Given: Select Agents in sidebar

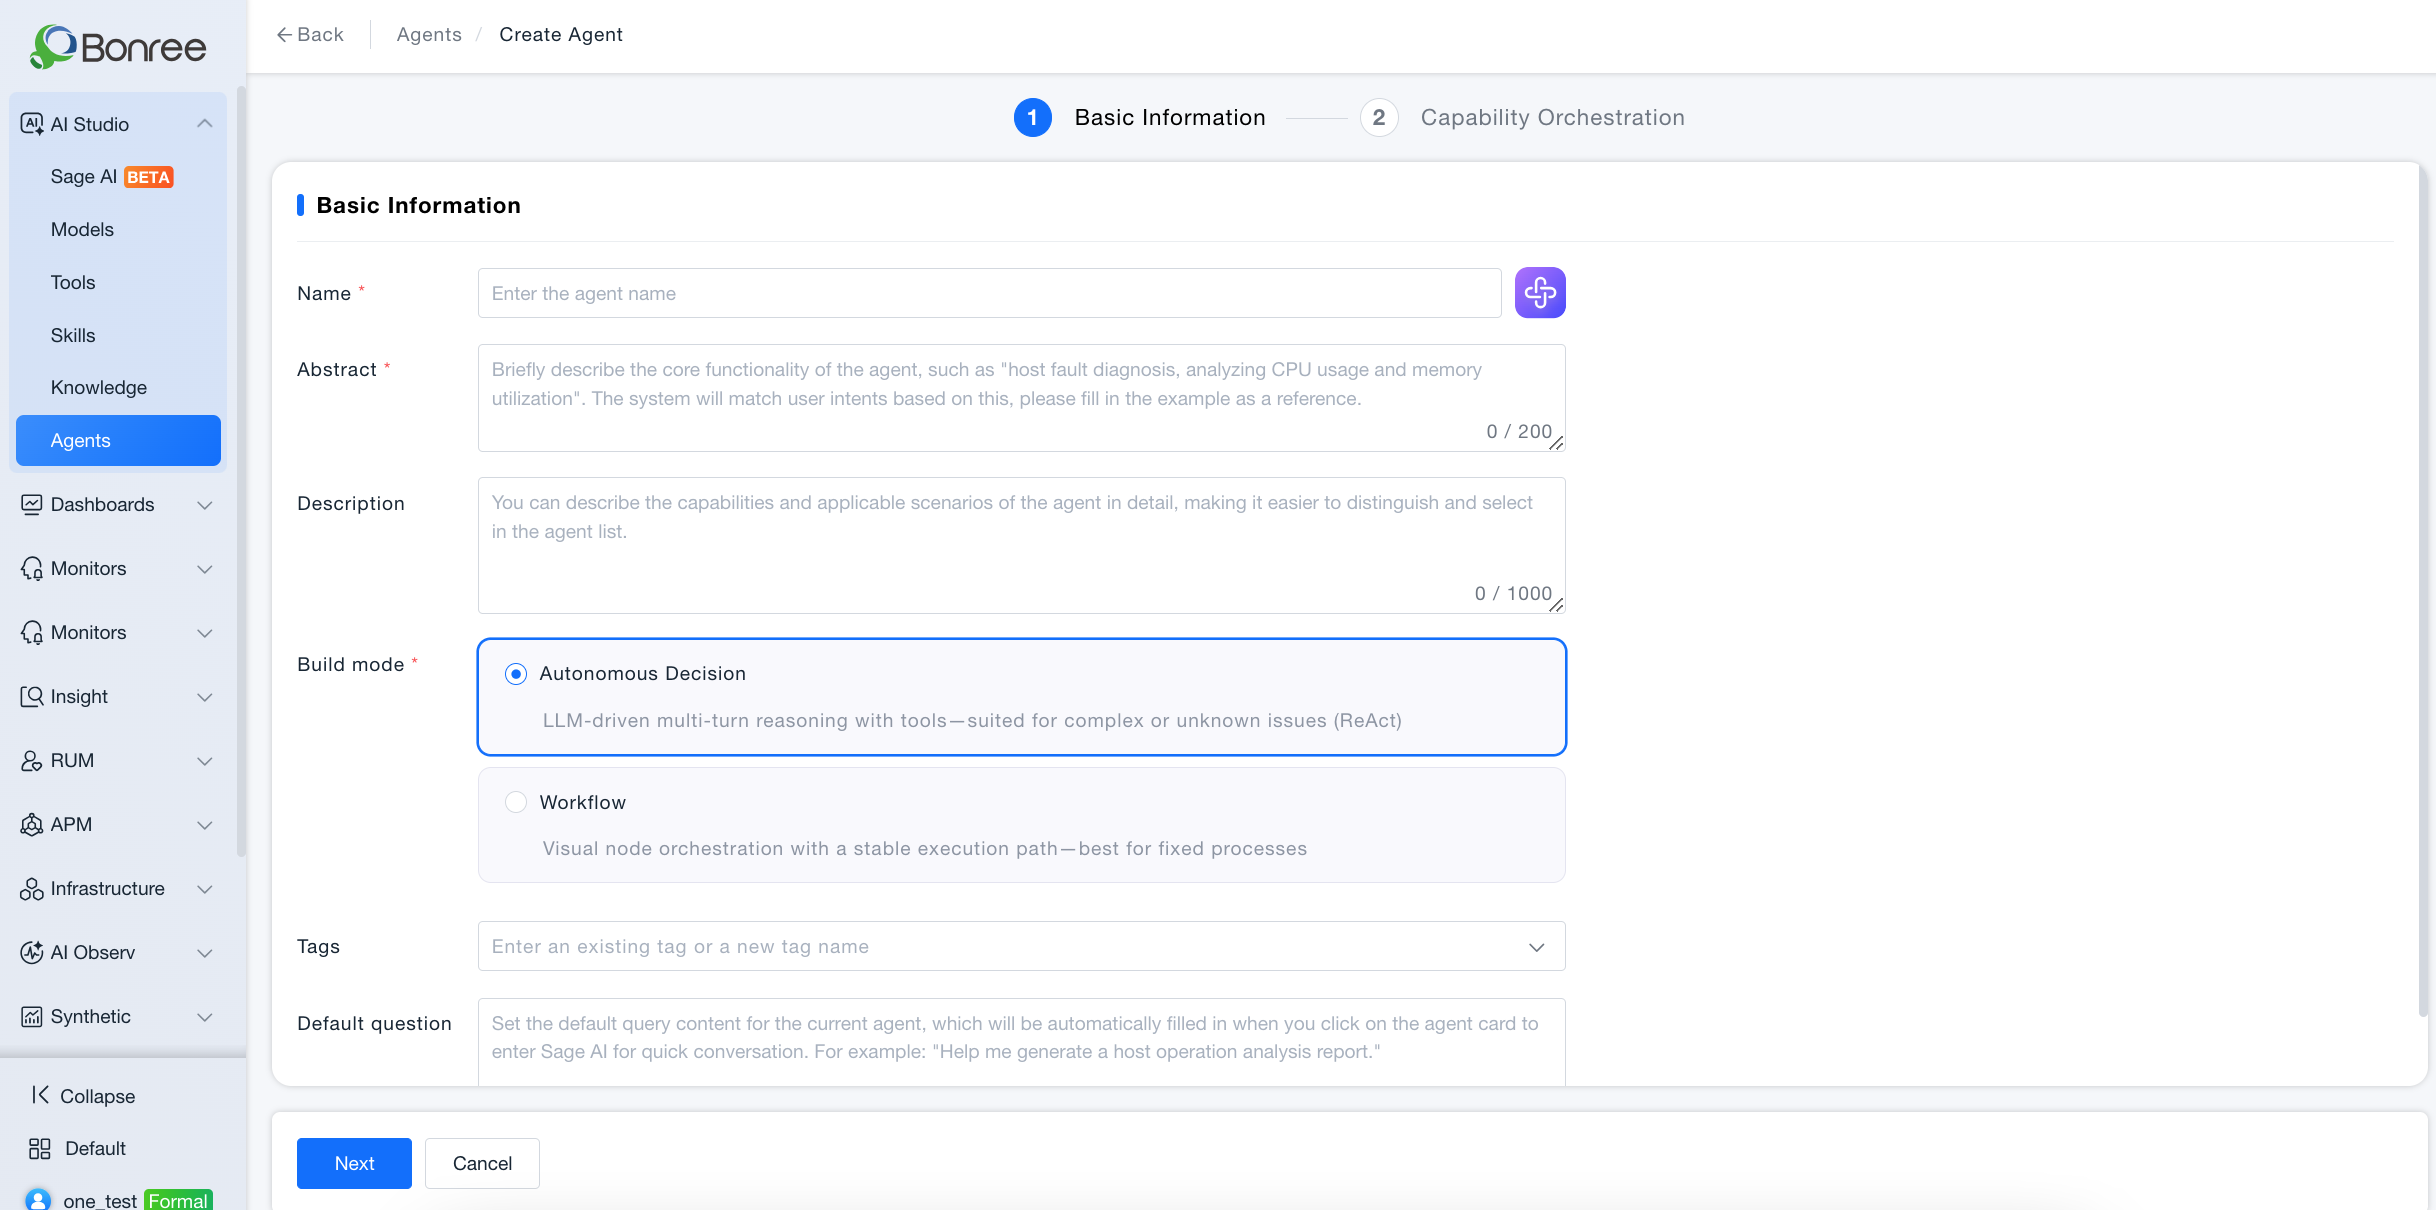Looking at the screenshot, I should click(x=118, y=440).
